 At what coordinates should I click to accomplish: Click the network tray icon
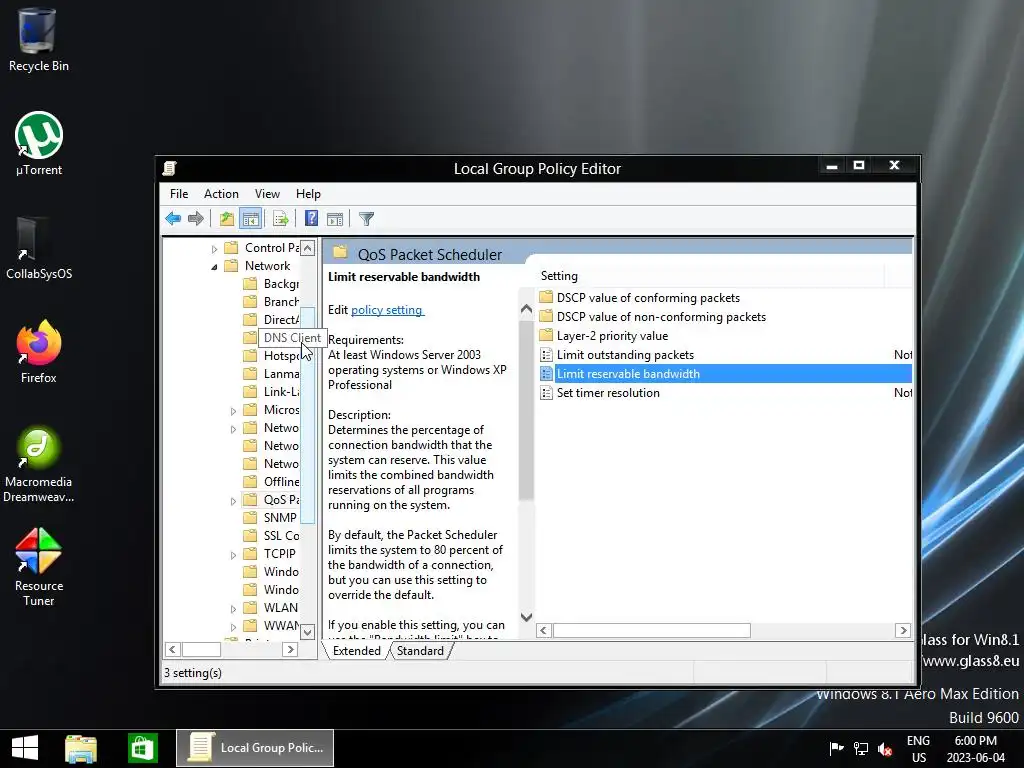(861, 748)
